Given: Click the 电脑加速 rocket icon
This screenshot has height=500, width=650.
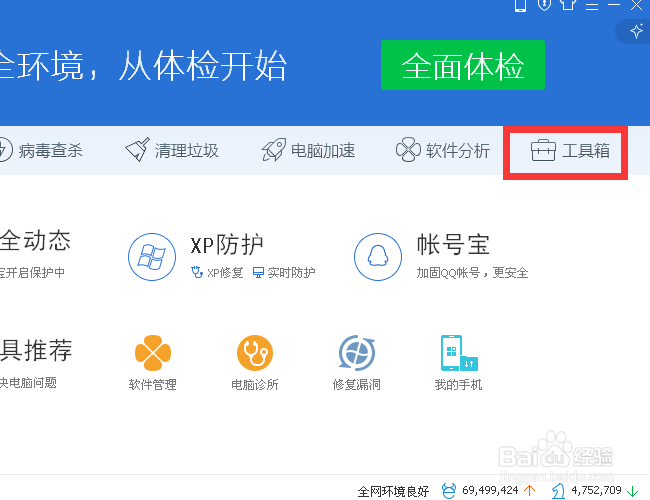Looking at the screenshot, I should (x=274, y=150).
